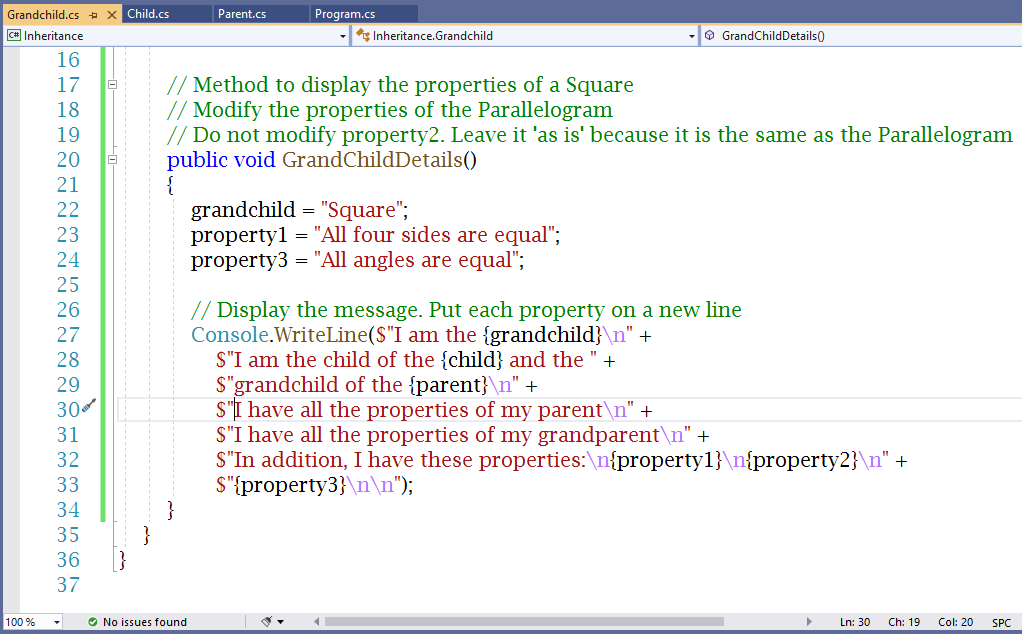Image resolution: width=1022 pixels, height=634 pixels.
Task: Click the code cleanup broom icon
Action: (266, 622)
